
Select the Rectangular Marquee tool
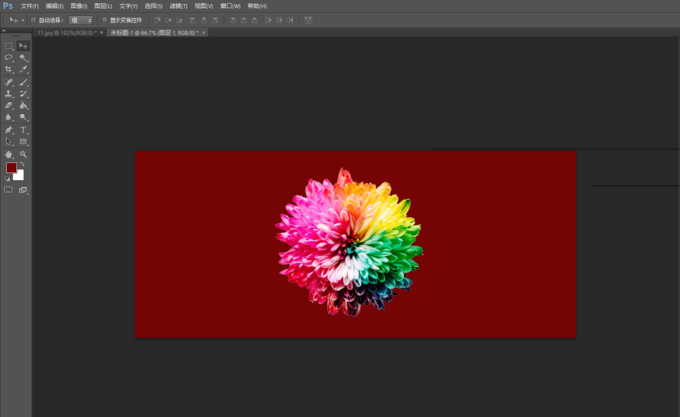click(9, 46)
